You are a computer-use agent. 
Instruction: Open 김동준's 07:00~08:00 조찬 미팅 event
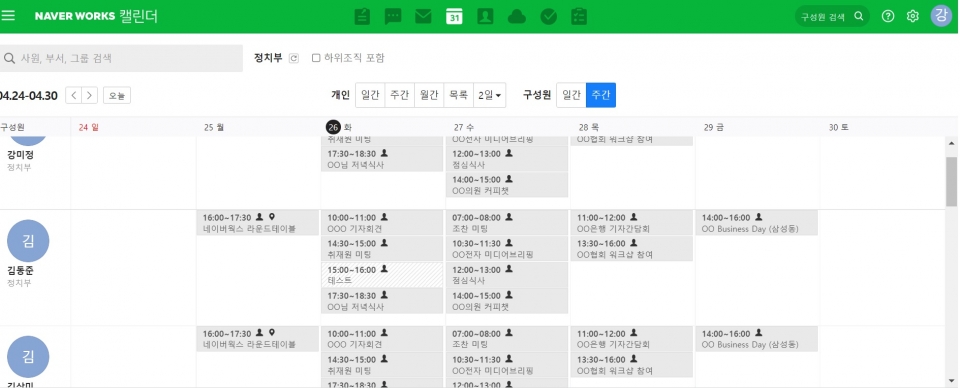pyautogui.click(x=507, y=223)
